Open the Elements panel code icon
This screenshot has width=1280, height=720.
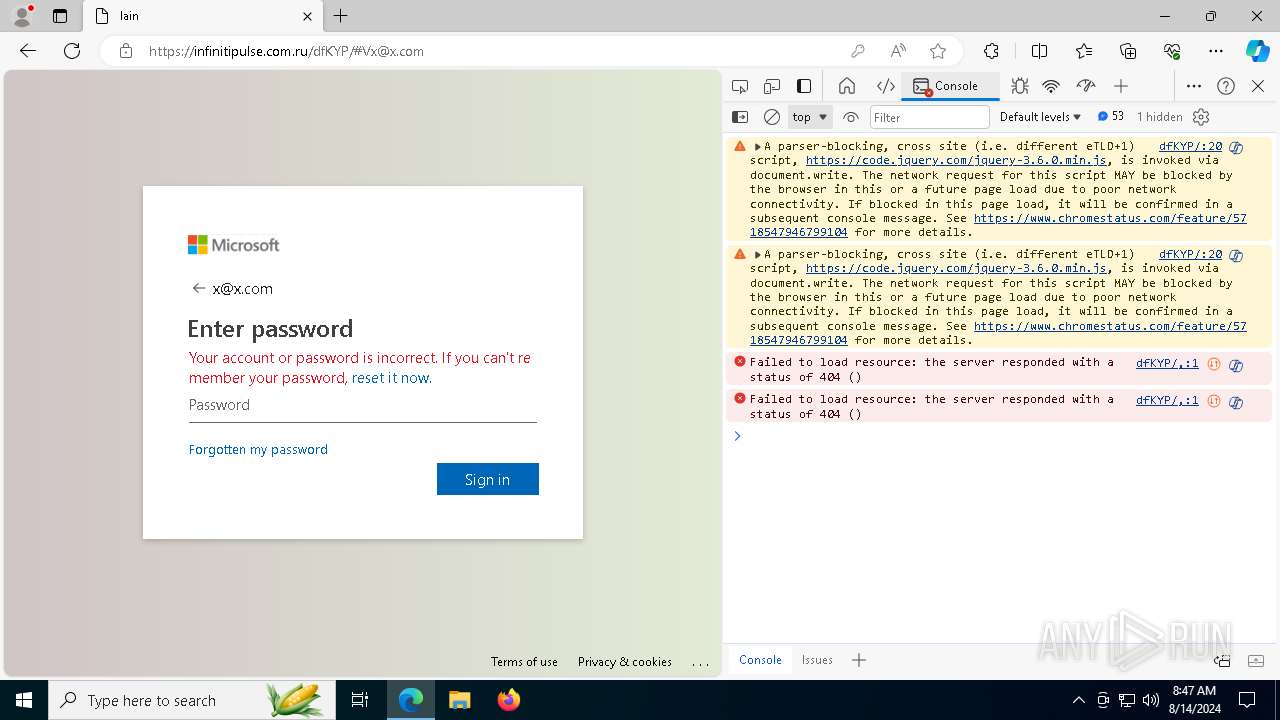(885, 86)
